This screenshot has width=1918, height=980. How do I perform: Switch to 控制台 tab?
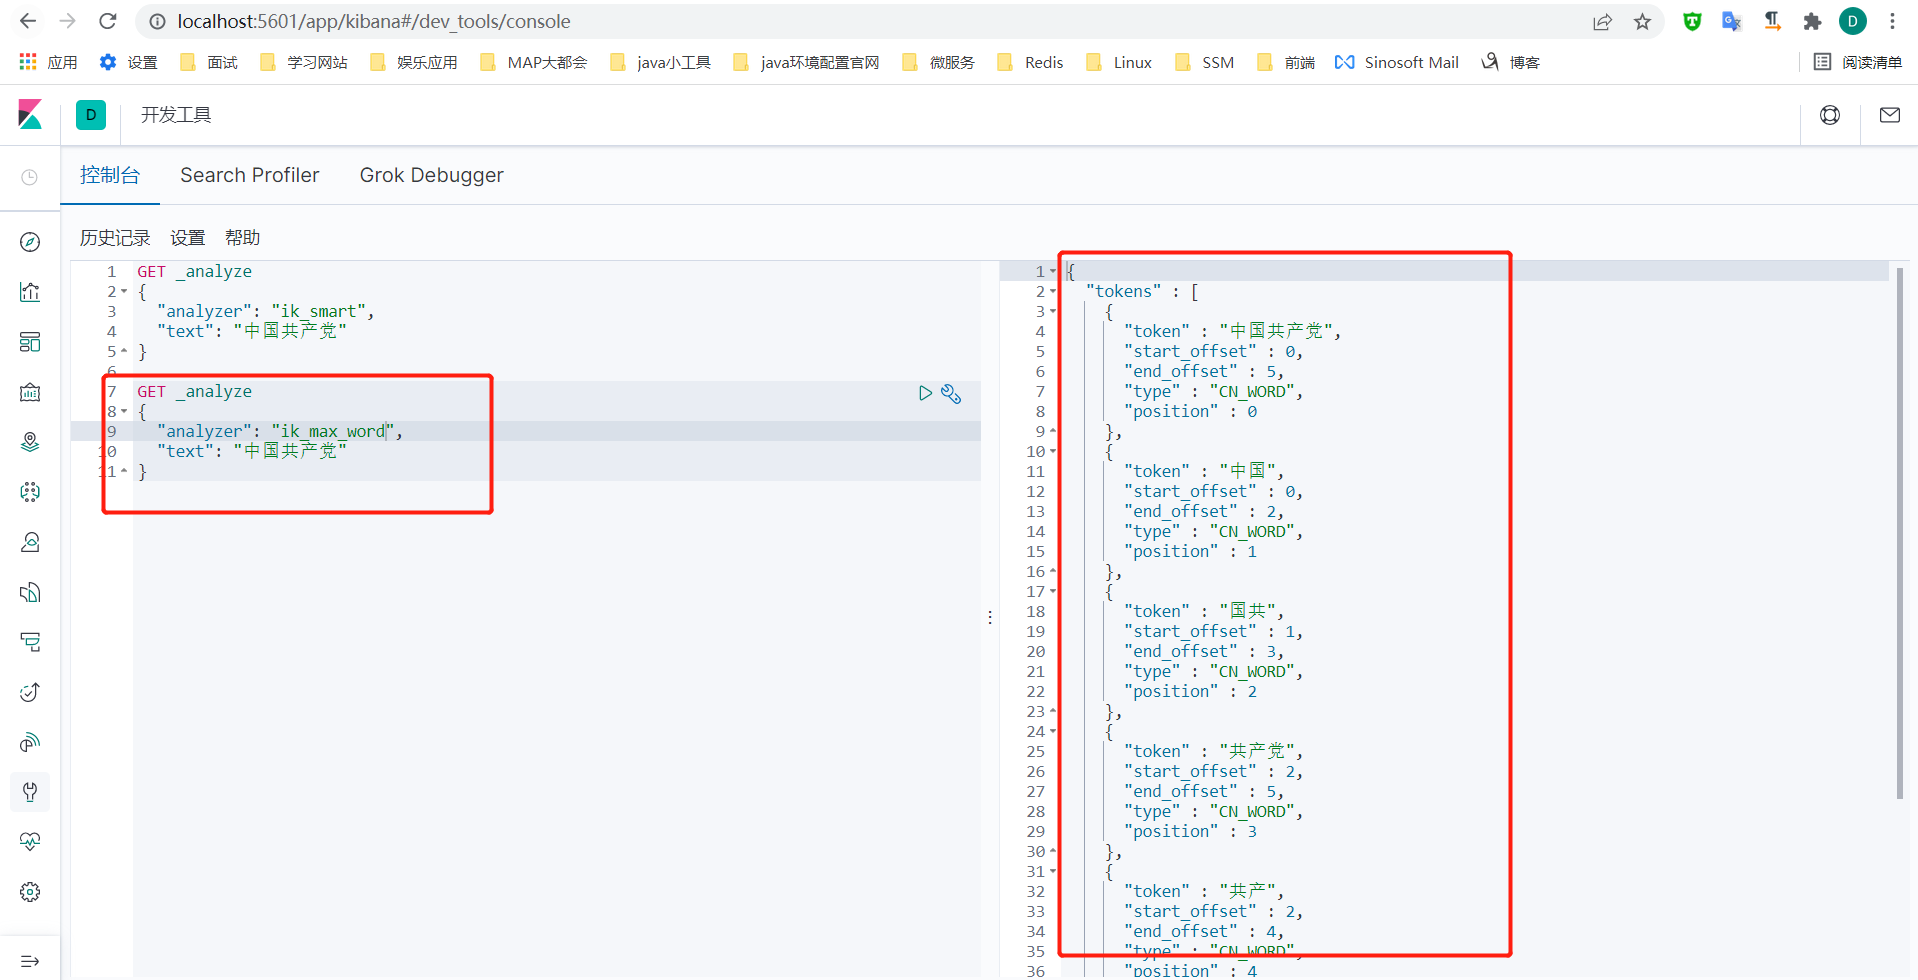(x=110, y=175)
